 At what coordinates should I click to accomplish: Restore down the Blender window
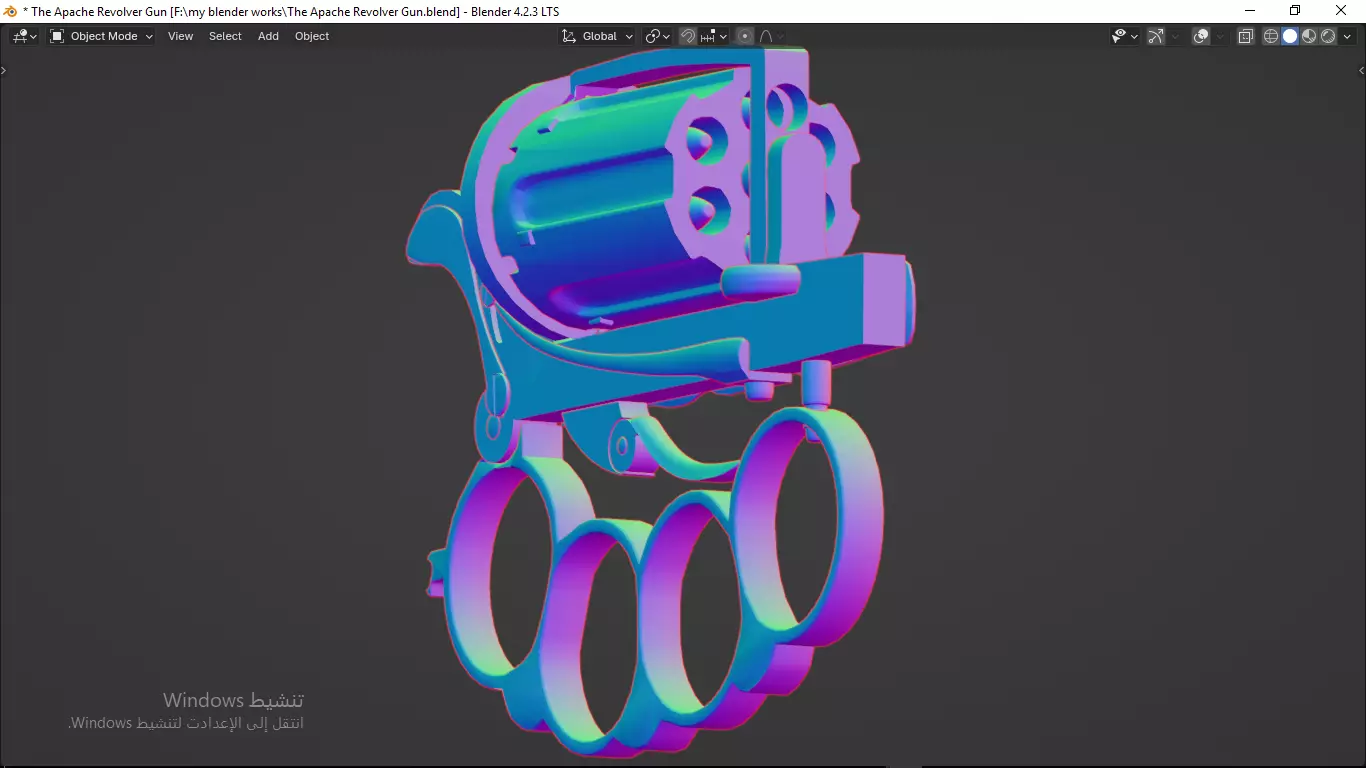click(x=1295, y=11)
